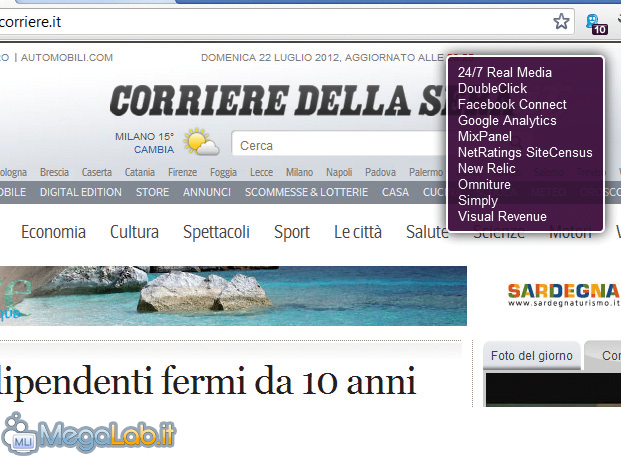Go to the Spettacoli section
Screen dimensions: 621x459
216,232
